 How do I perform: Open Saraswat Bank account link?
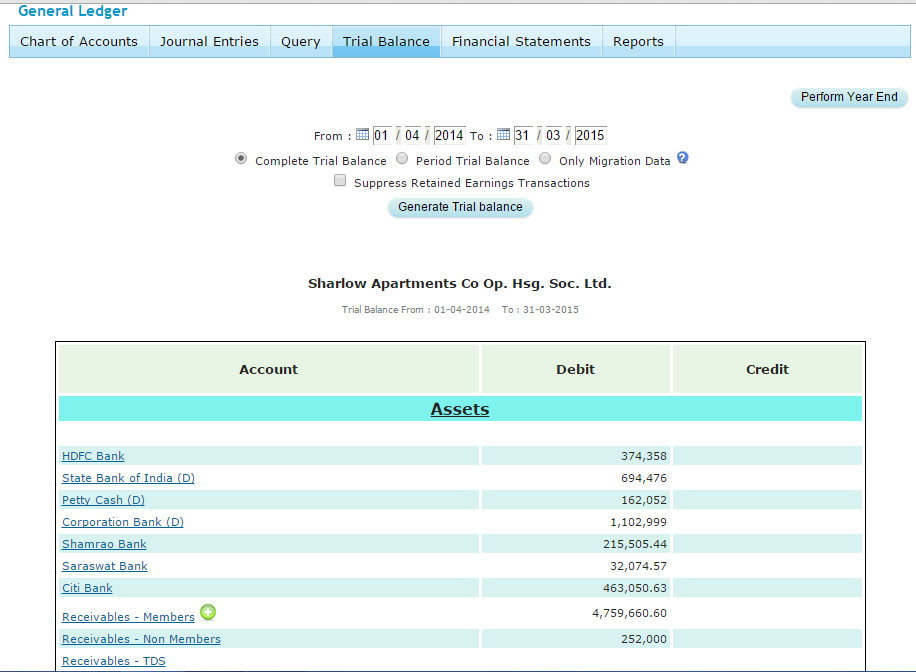tap(105, 566)
